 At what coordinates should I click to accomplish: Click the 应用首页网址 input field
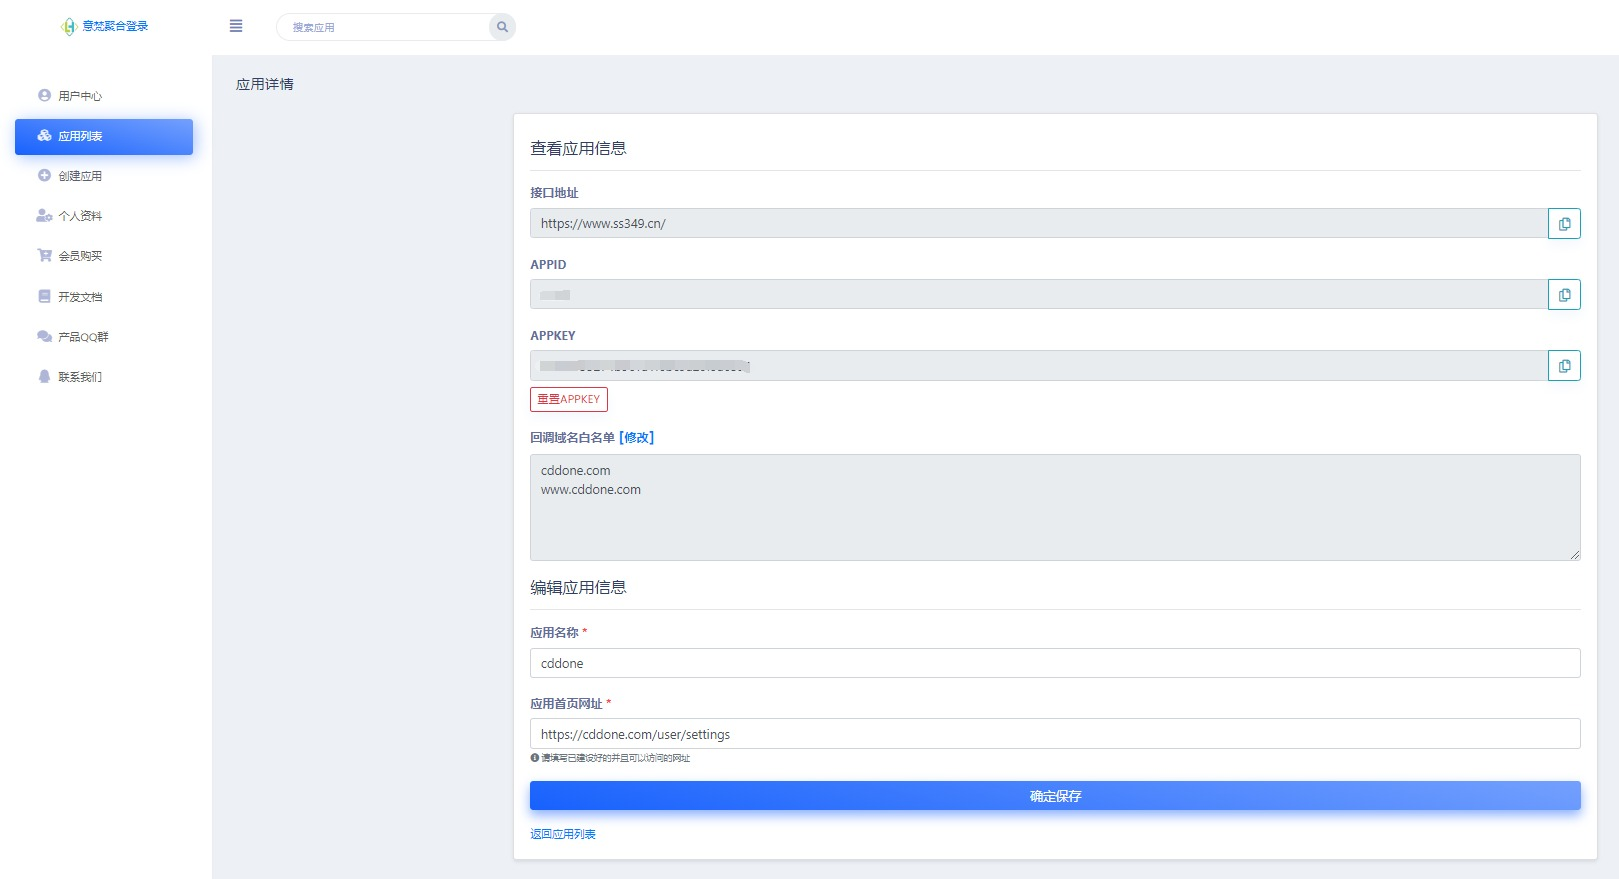click(x=1055, y=734)
